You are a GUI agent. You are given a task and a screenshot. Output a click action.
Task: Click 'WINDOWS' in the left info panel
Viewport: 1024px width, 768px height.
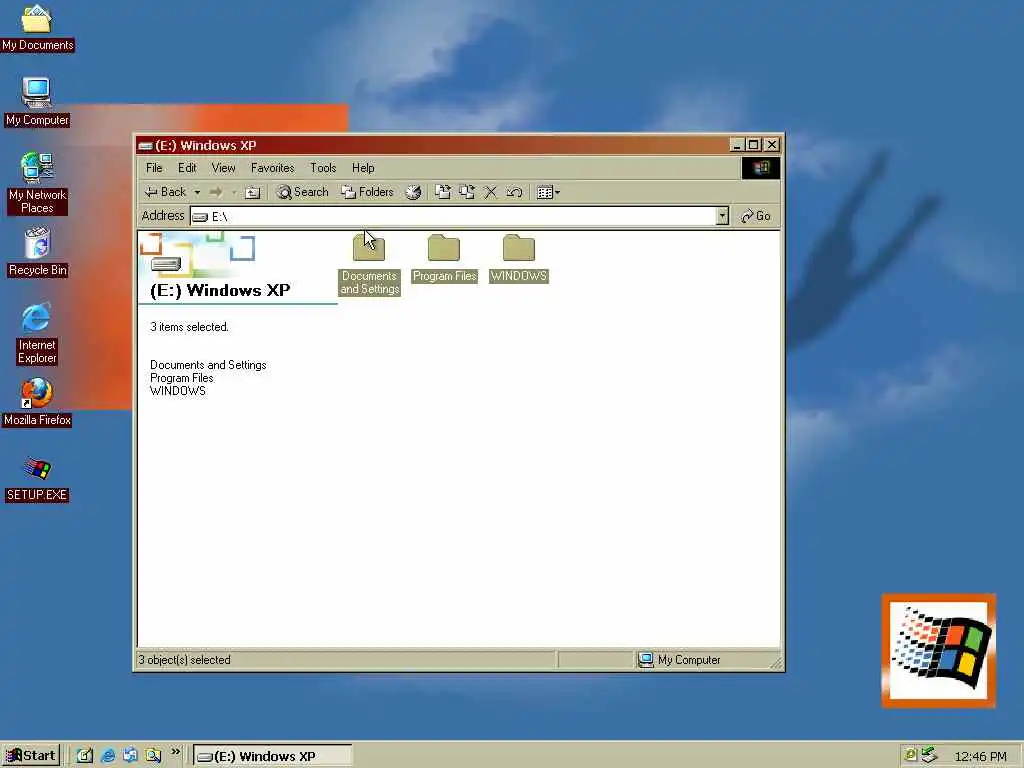[178, 391]
